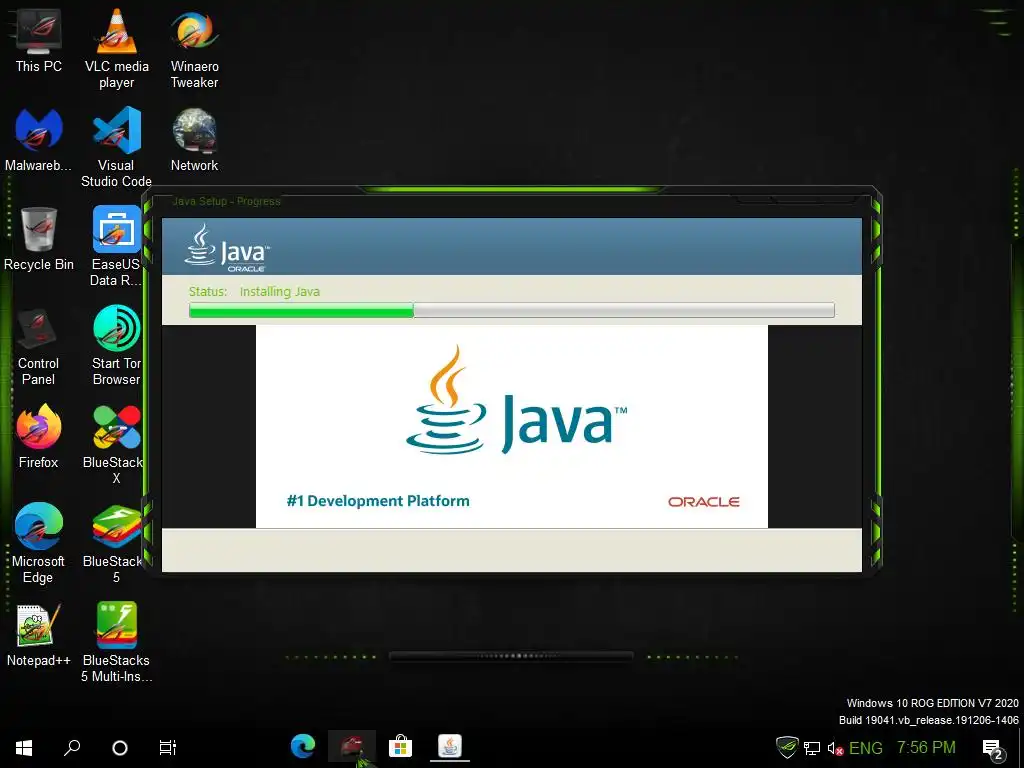This screenshot has height=768, width=1024.
Task: Click the Java Oracle logo in header
Action: click(x=227, y=248)
